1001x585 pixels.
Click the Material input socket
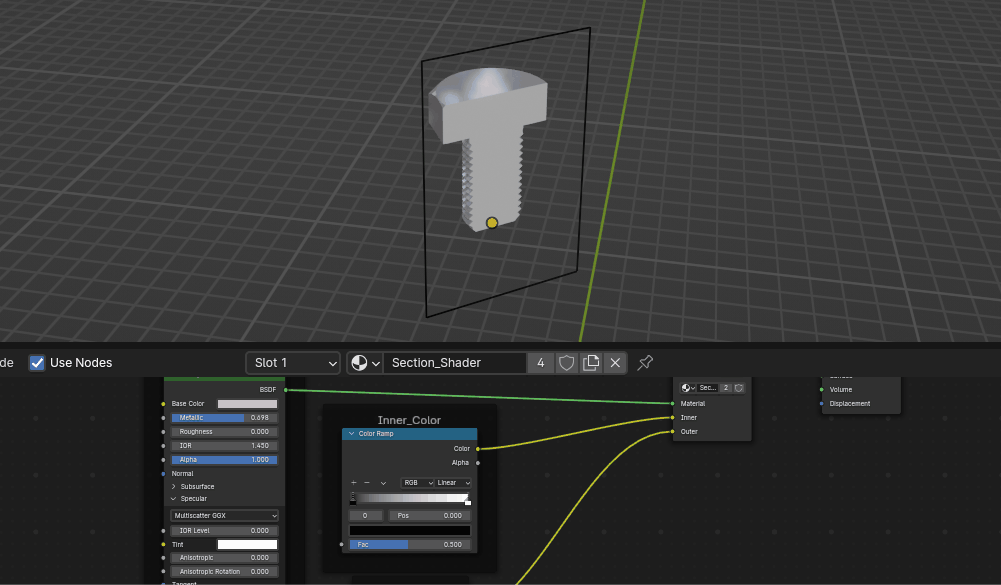pyautogui.click(x=673, y=404)
